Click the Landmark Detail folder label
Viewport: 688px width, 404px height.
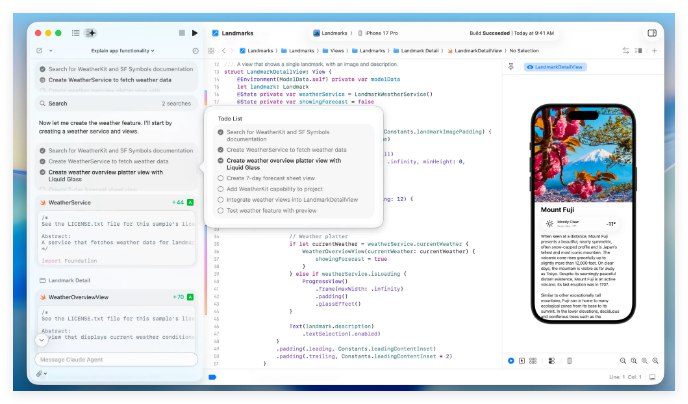tap(65, 280)
